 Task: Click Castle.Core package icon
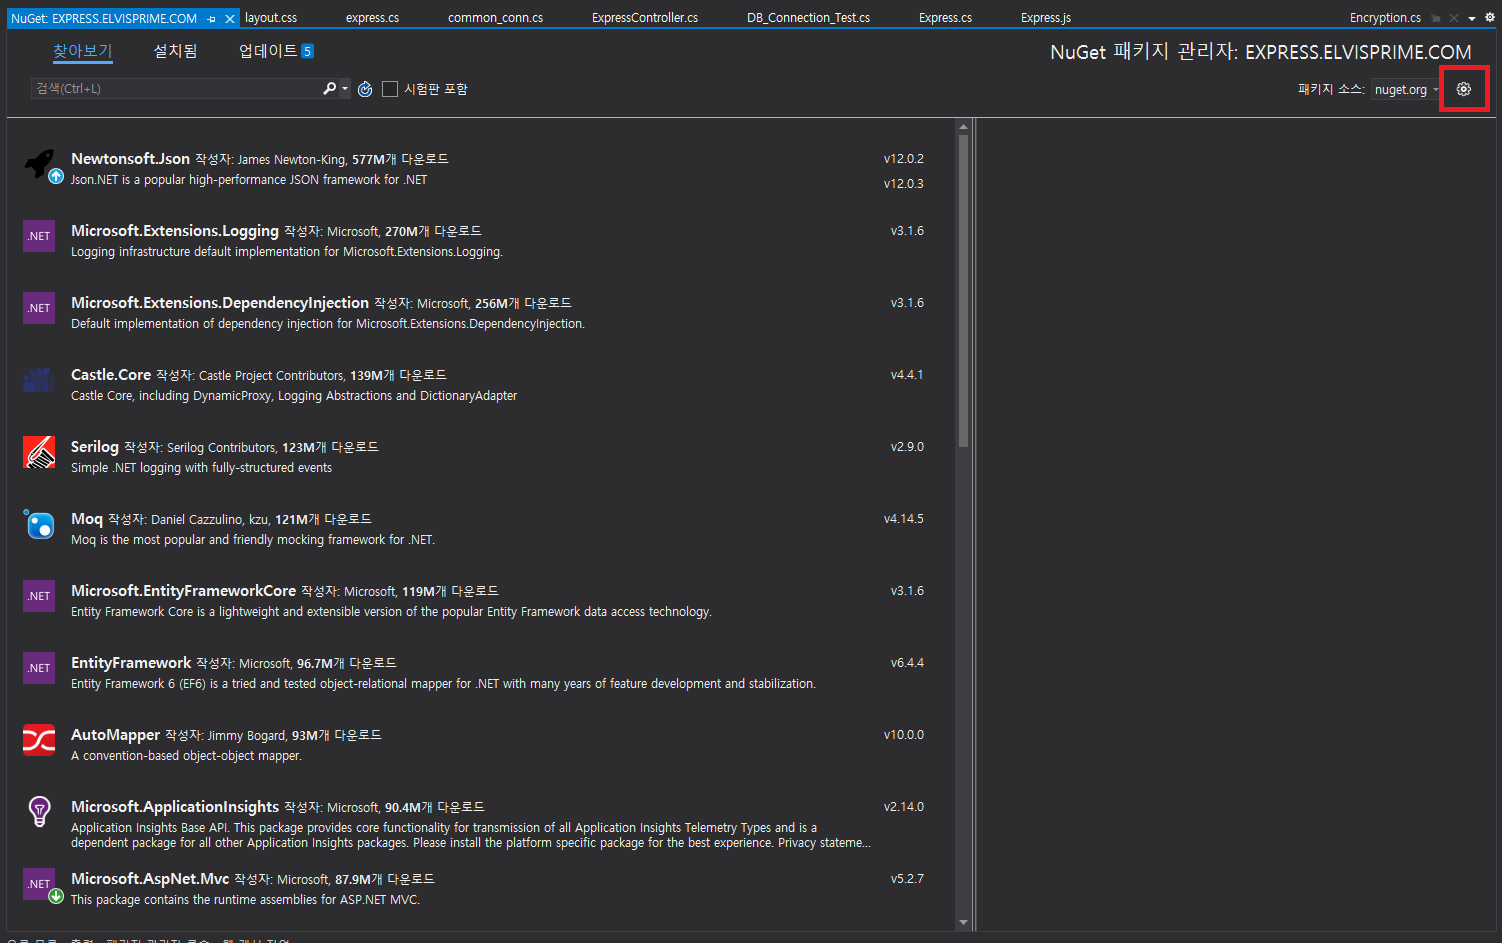point(39,380)
